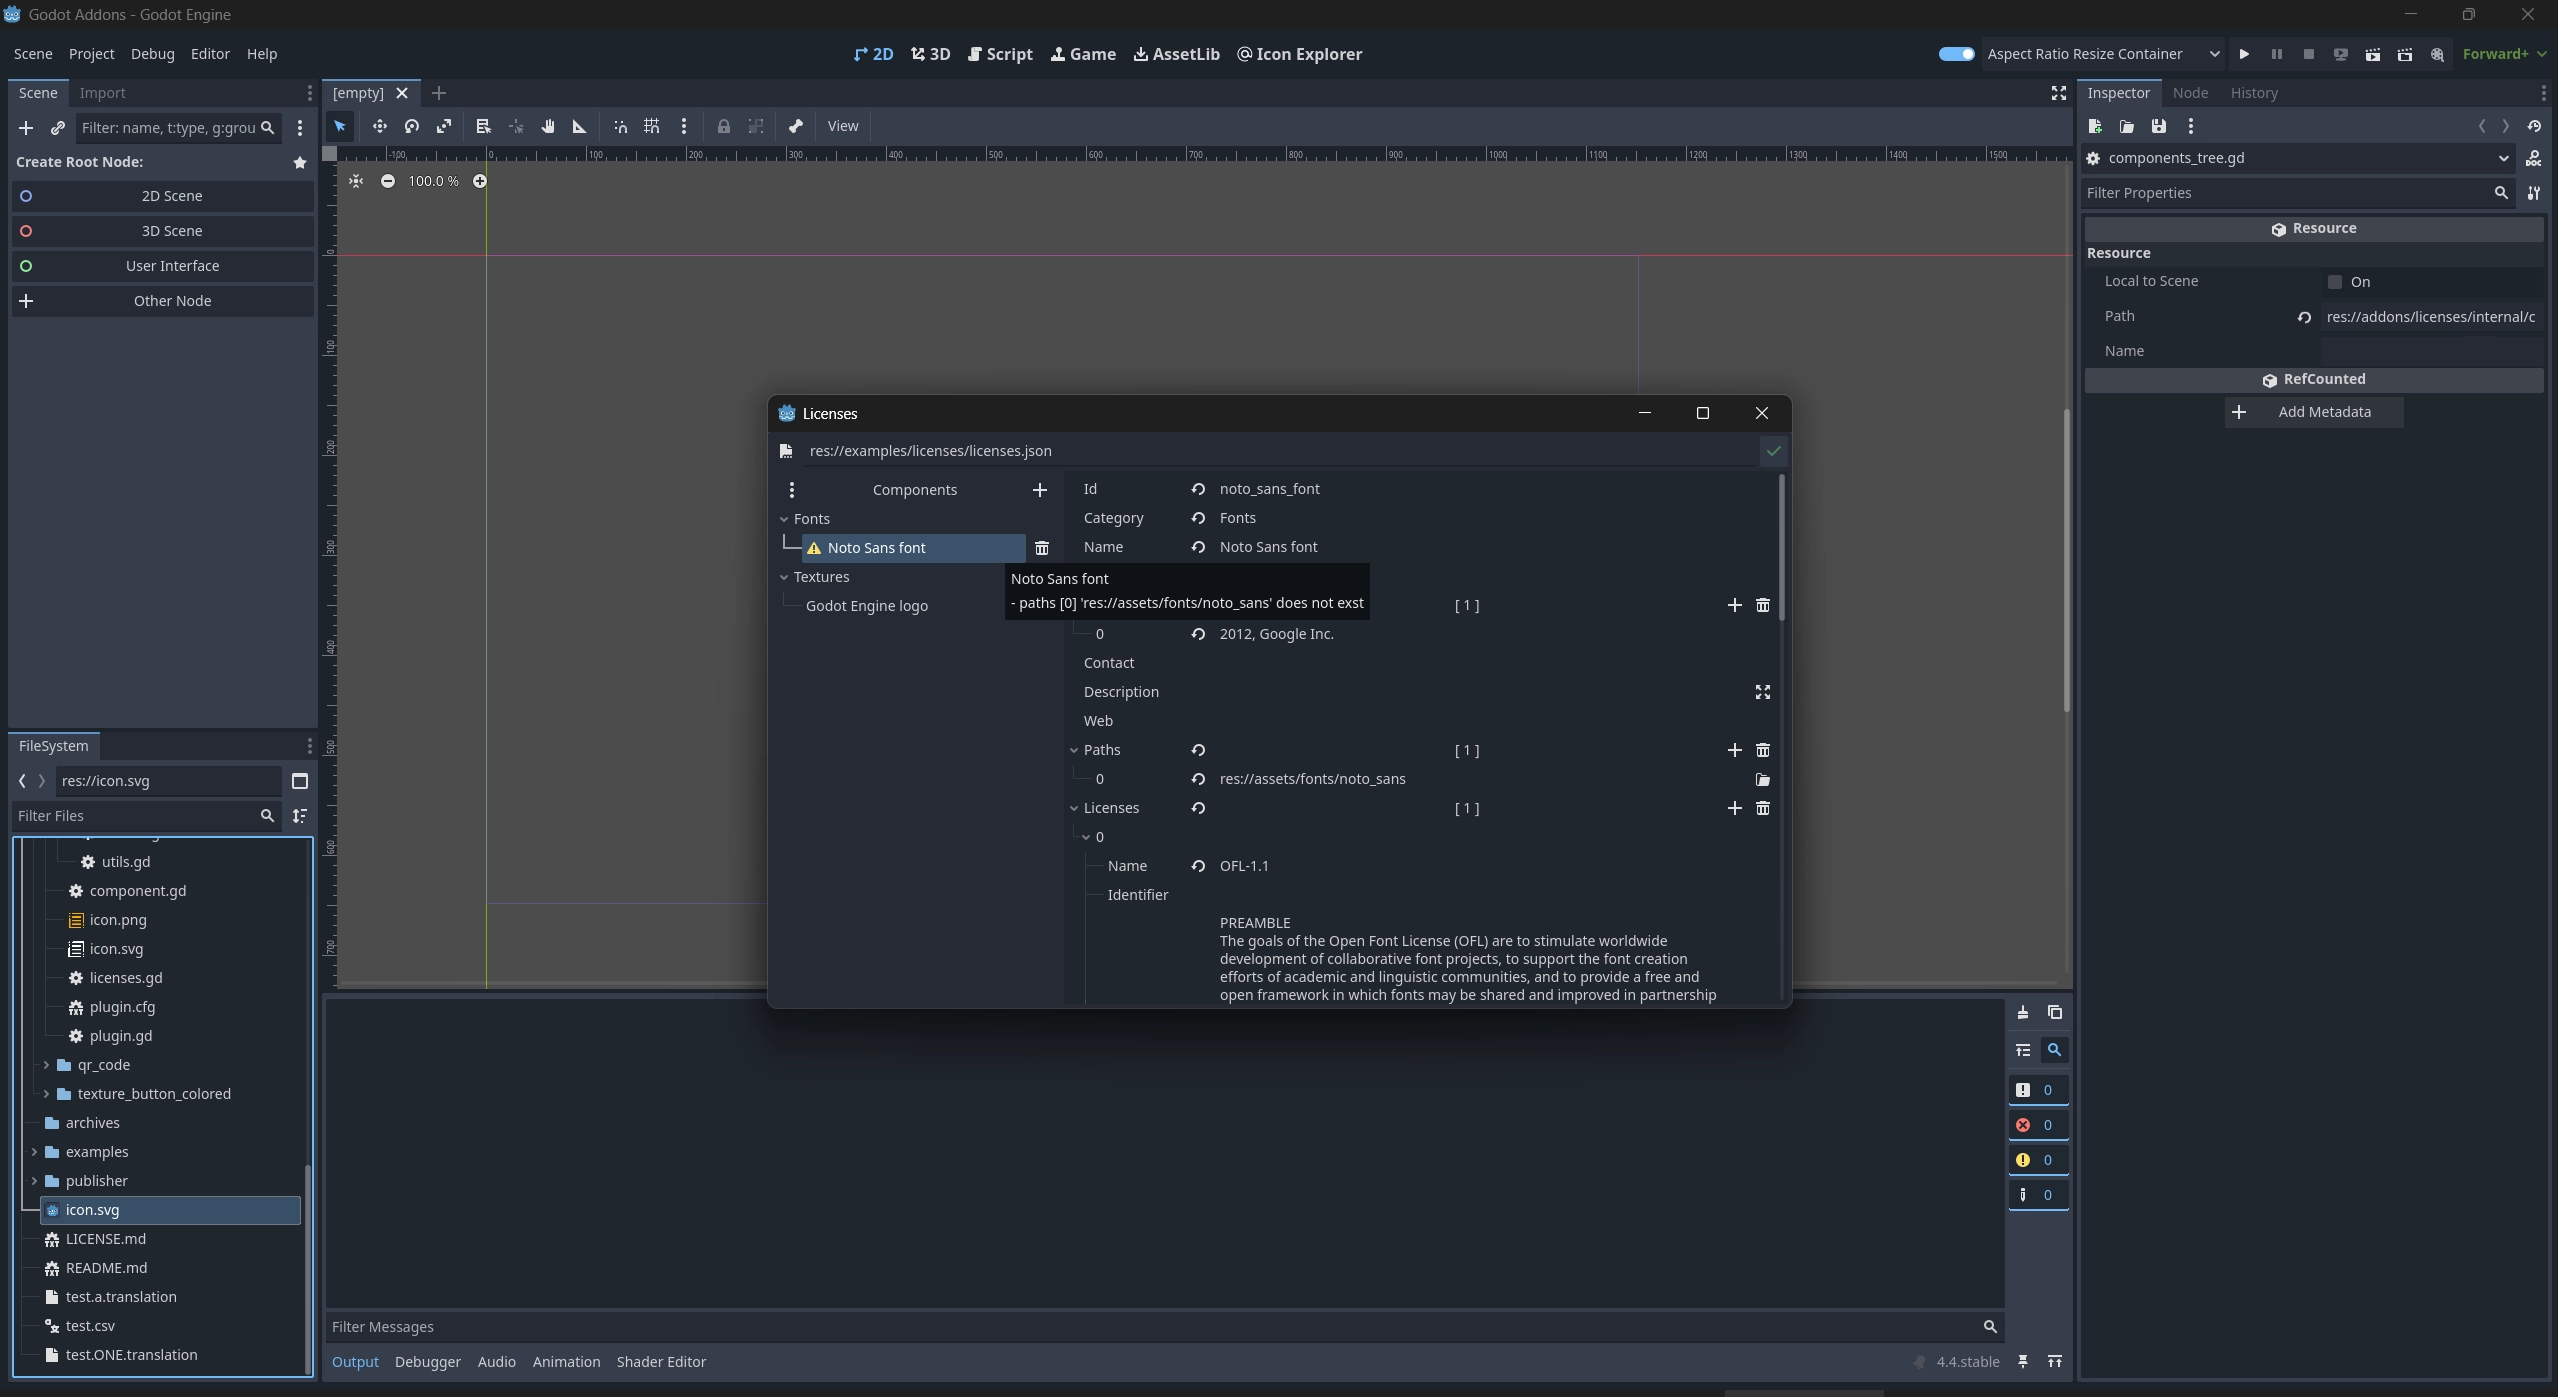2558x1397 pixels.
Task: Toggle smart snap in canvas toolbar
Action: click(x=620, y=126)
